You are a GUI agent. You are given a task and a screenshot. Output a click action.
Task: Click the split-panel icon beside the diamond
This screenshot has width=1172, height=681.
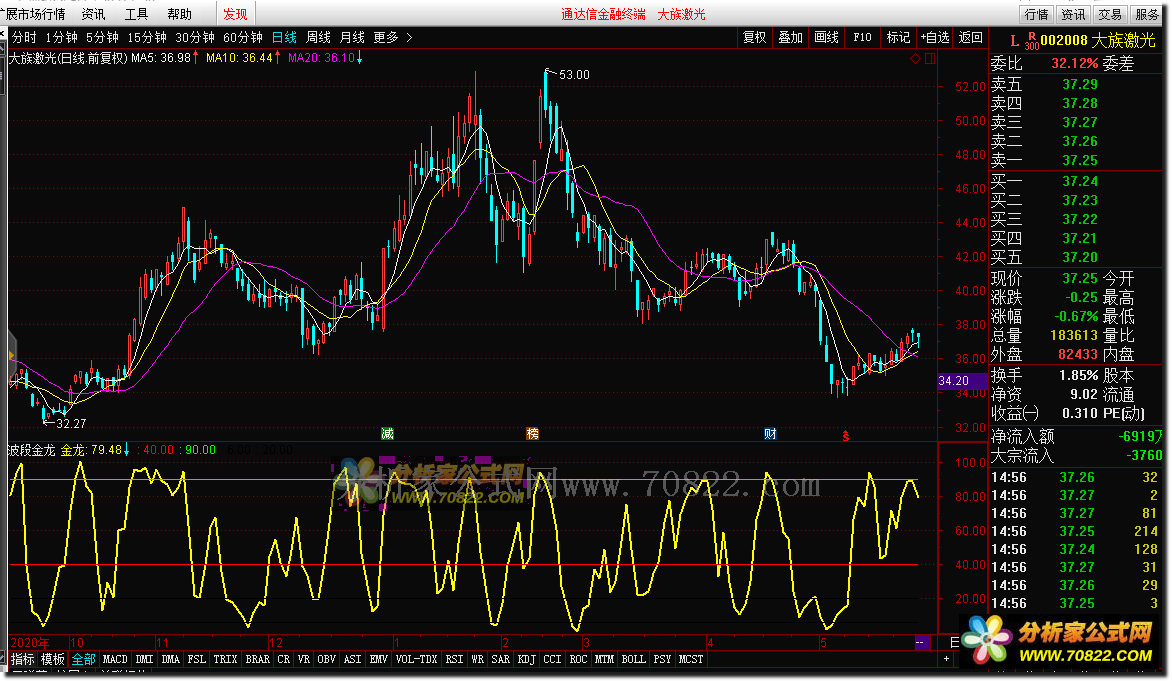pyautogui.click(x=930, y=58)
